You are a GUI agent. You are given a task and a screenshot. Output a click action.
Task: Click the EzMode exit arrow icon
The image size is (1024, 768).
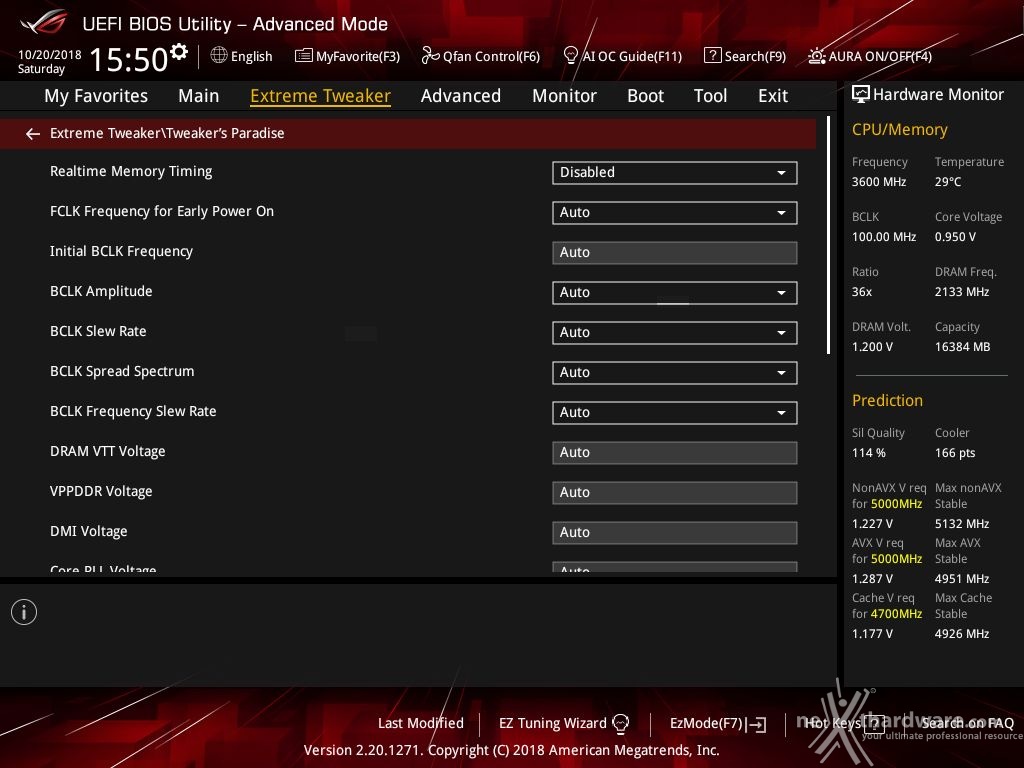coord(756,724)
